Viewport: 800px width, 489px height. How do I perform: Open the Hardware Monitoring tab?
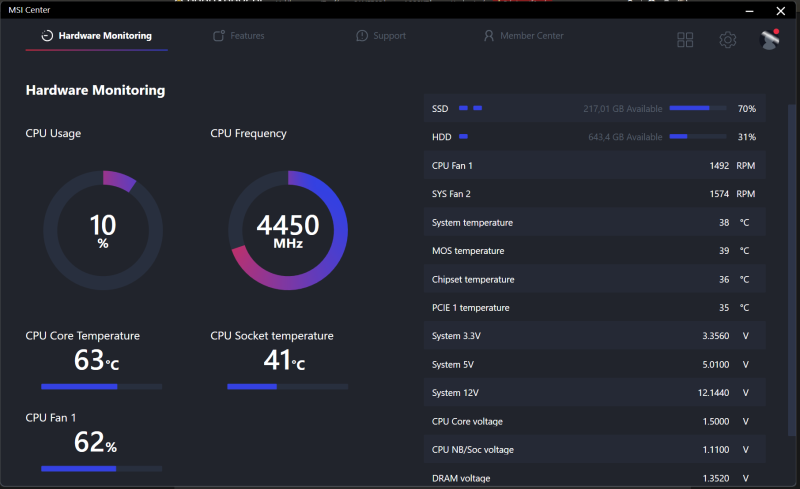tap(96, 36)
